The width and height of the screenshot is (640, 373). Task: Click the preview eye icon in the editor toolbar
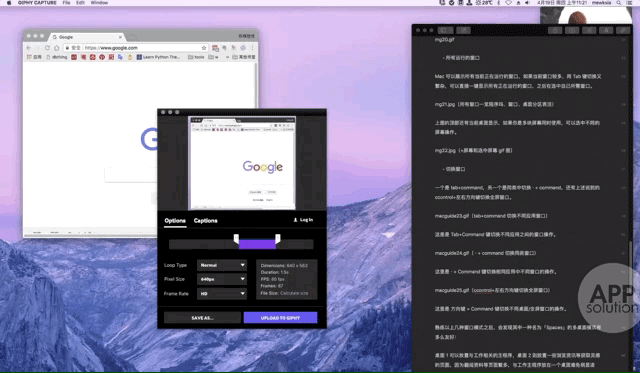(x=572, y=30)
